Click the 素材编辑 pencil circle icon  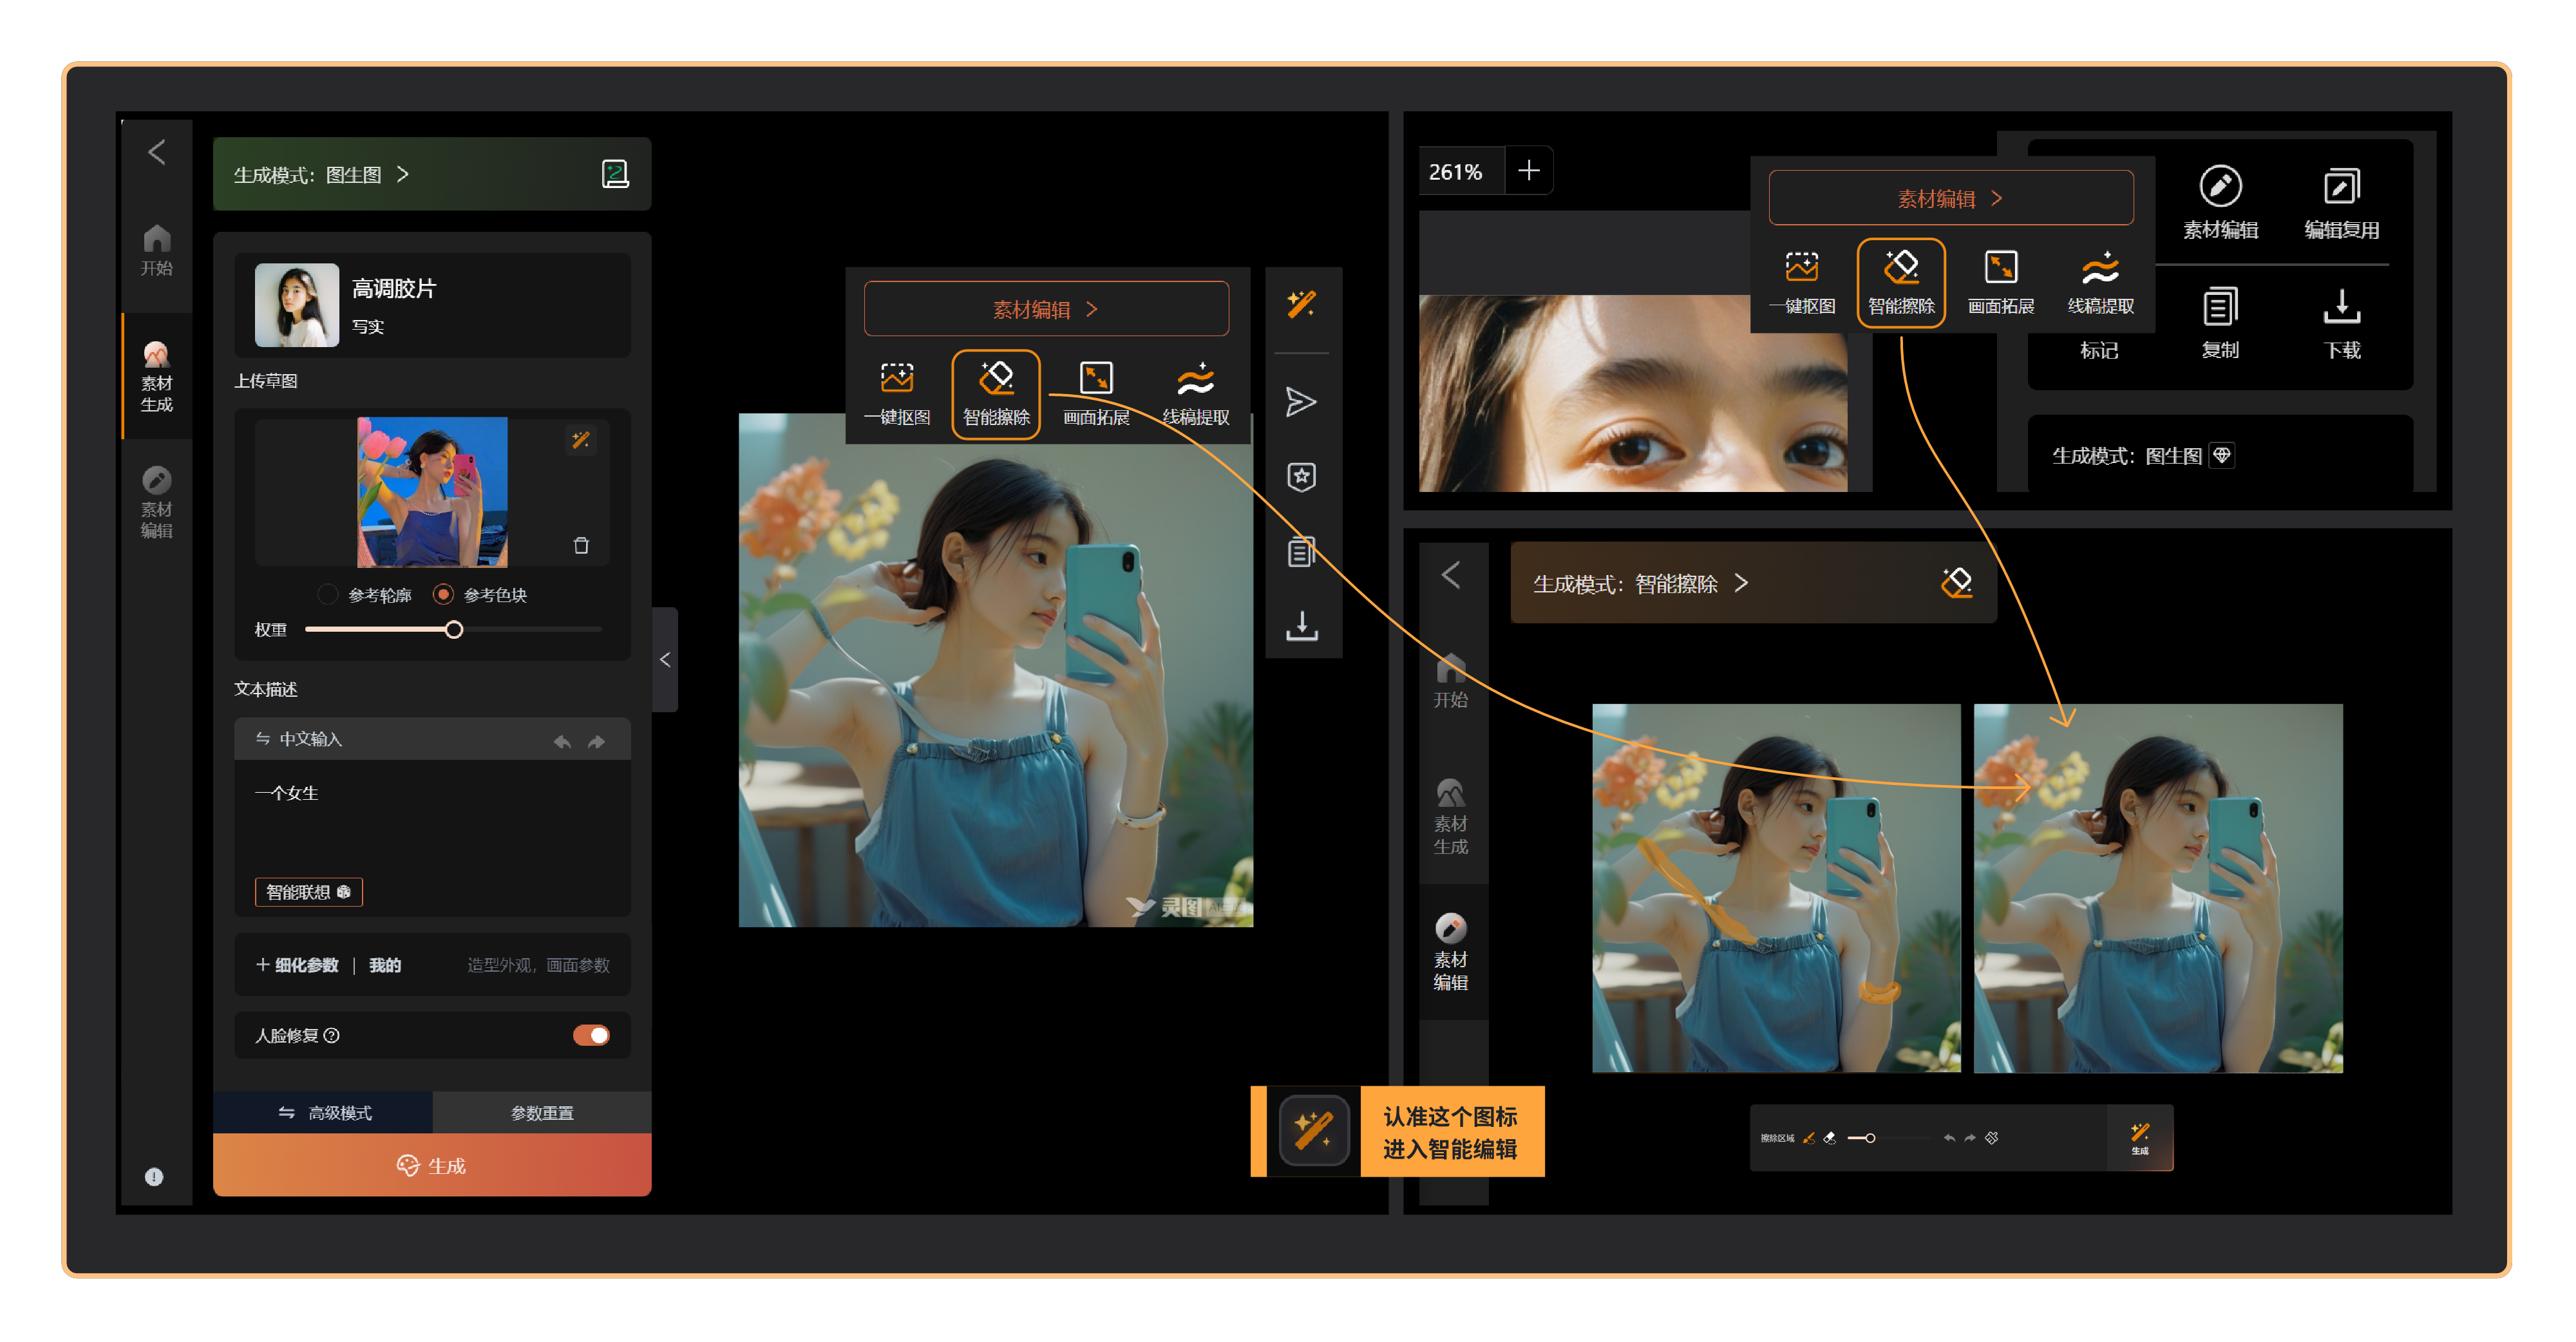(x=2220, y=186)
